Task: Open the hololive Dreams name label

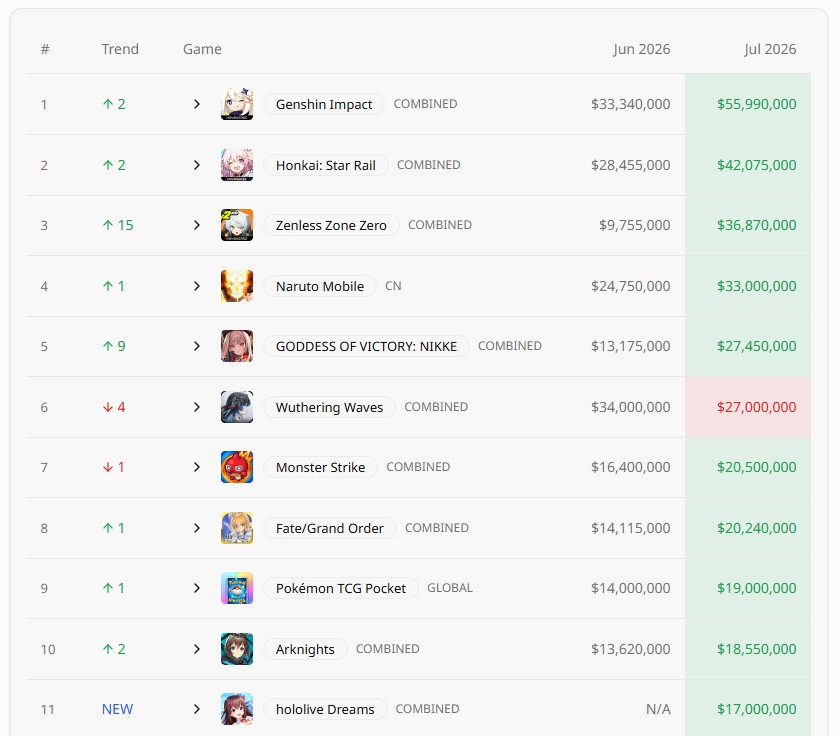Action: pyautogui.click(x=325, y=709)
